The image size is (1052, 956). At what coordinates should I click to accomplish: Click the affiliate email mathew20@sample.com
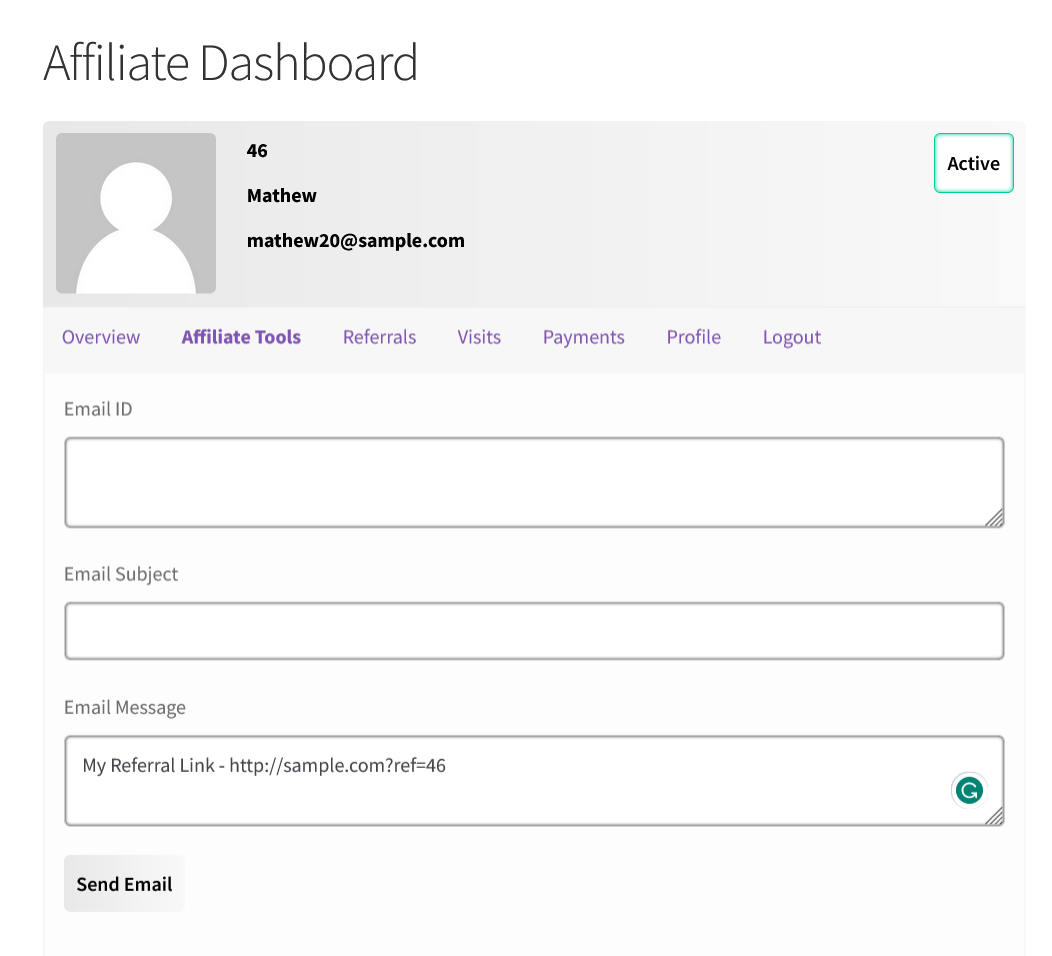click(356, 240)
